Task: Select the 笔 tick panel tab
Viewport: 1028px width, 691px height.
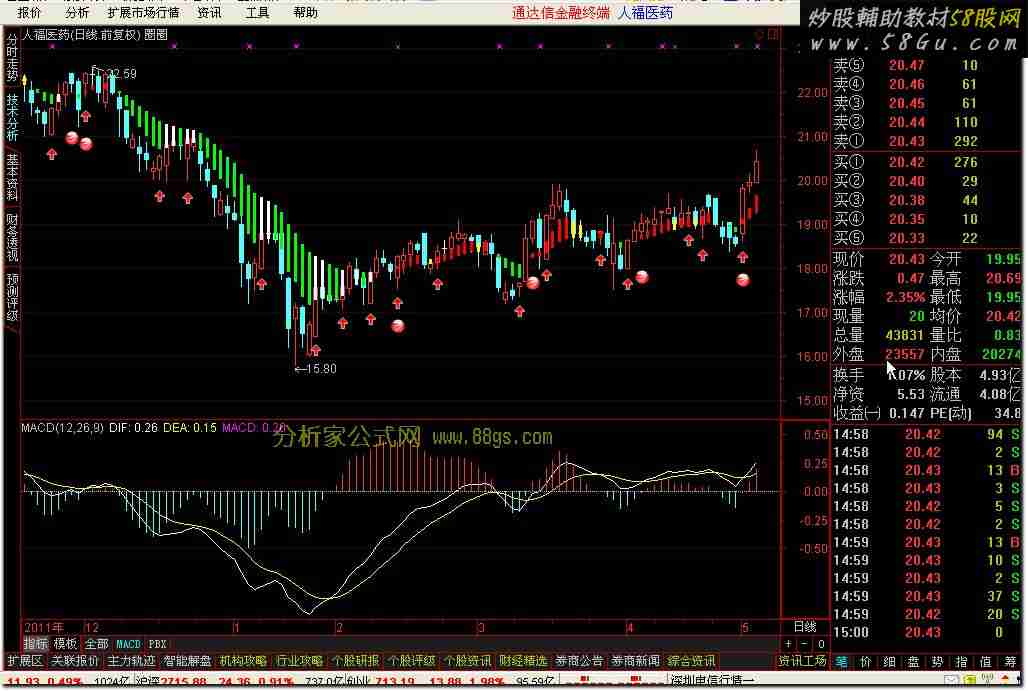Action: click(842, 661)
